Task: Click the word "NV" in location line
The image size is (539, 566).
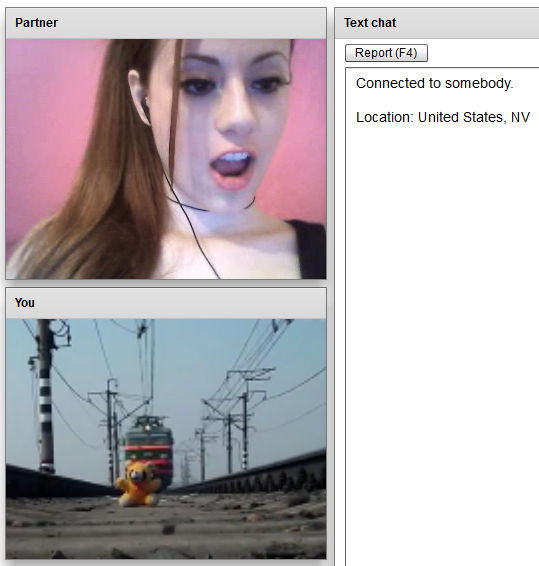Action: (x=520, y=117)
